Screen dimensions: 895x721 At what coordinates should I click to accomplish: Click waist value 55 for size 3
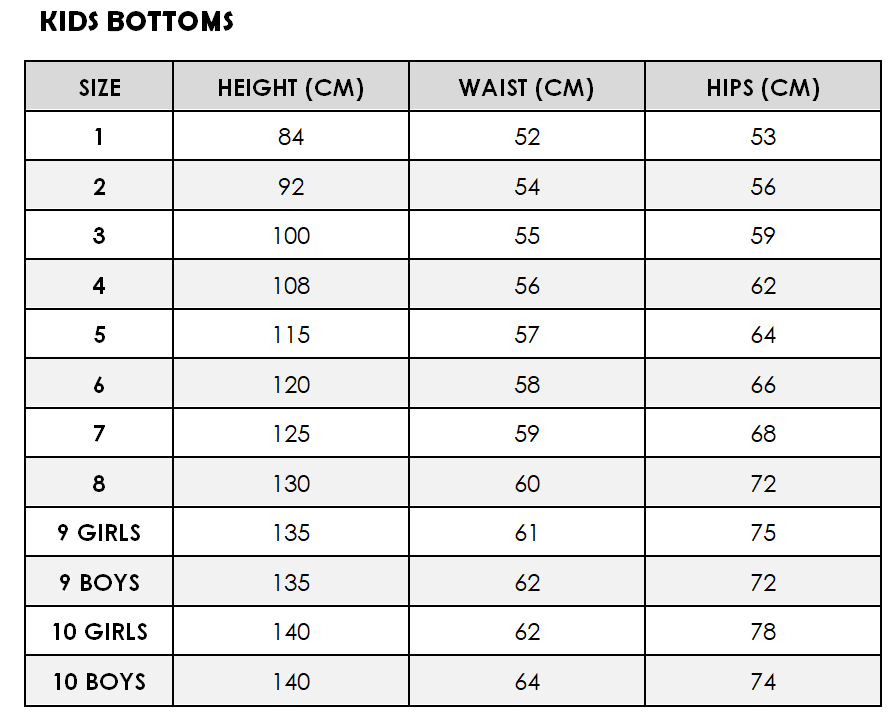tap(527, 235)
